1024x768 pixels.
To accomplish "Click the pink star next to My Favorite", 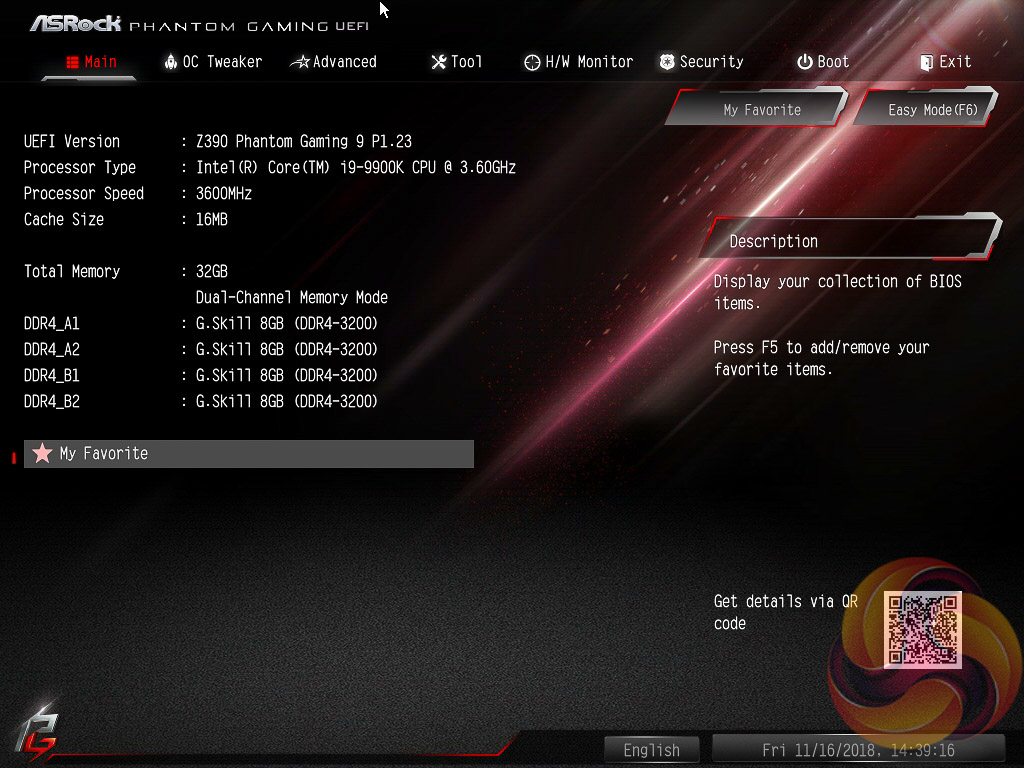I will click(42, 453).
